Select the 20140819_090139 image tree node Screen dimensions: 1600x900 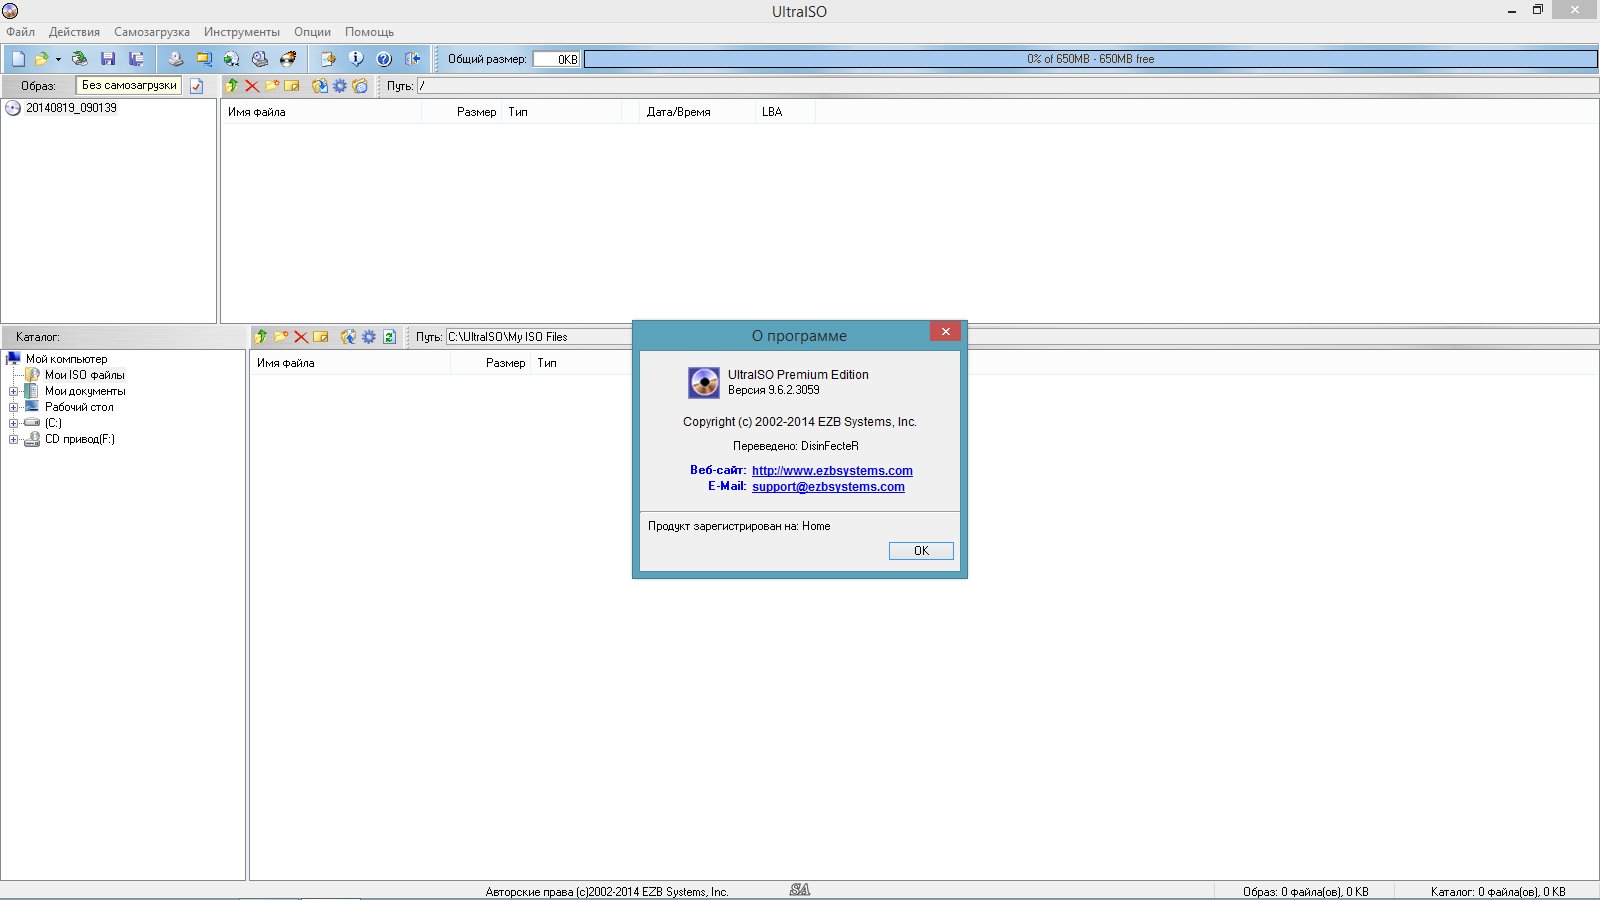71,108
